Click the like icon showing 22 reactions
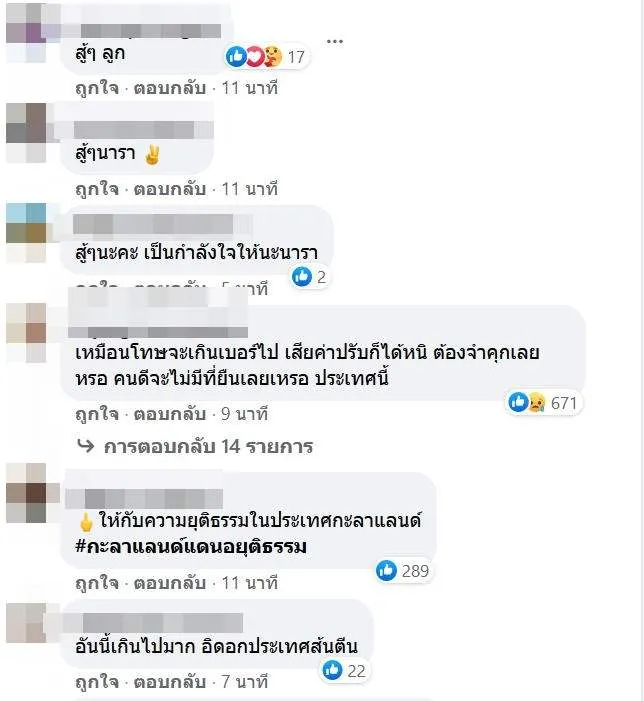This screenshot has width=644, height=701. (333, 670)
